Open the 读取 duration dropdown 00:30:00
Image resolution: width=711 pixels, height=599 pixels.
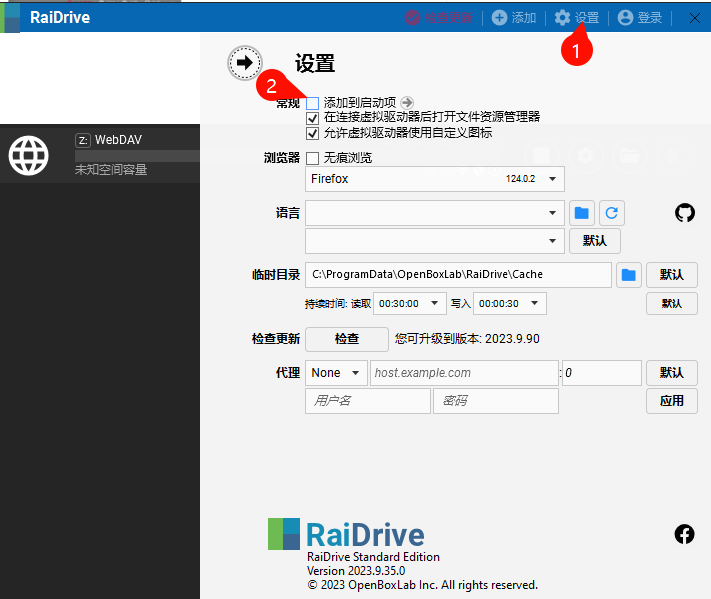(409, 303)
